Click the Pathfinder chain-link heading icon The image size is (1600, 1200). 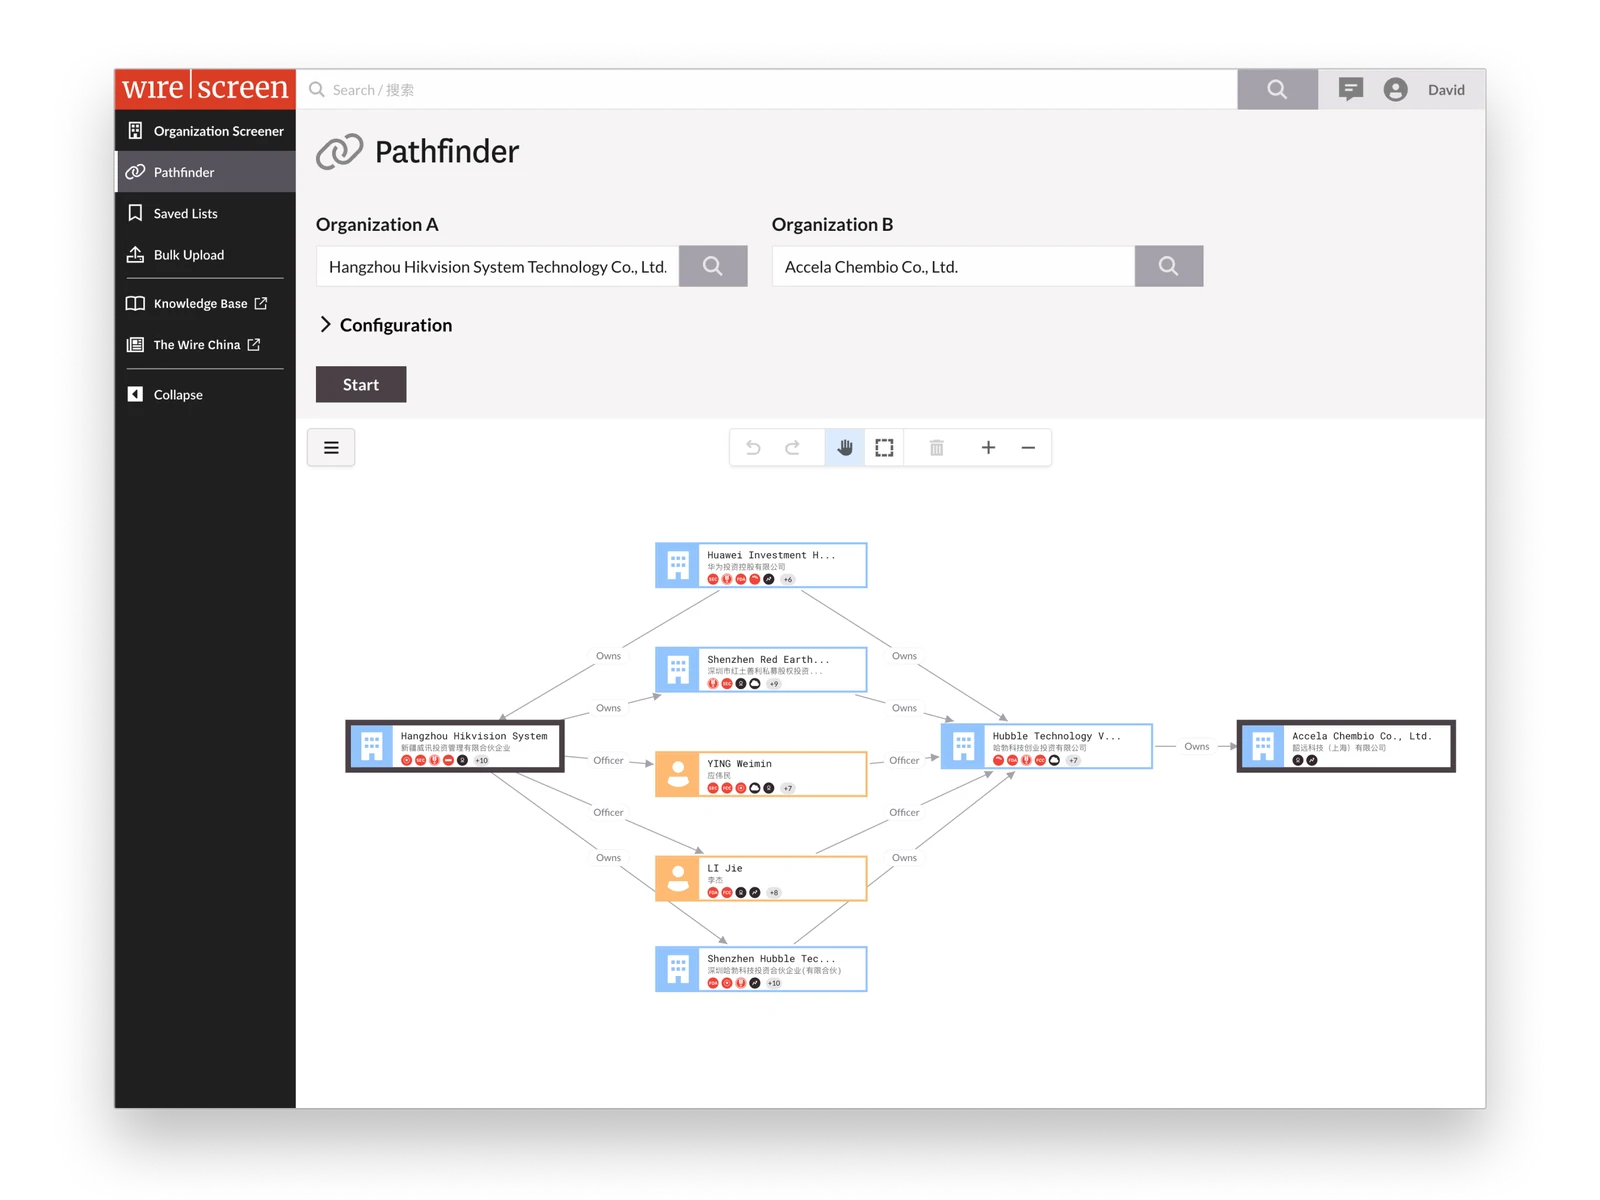[340, 152]
